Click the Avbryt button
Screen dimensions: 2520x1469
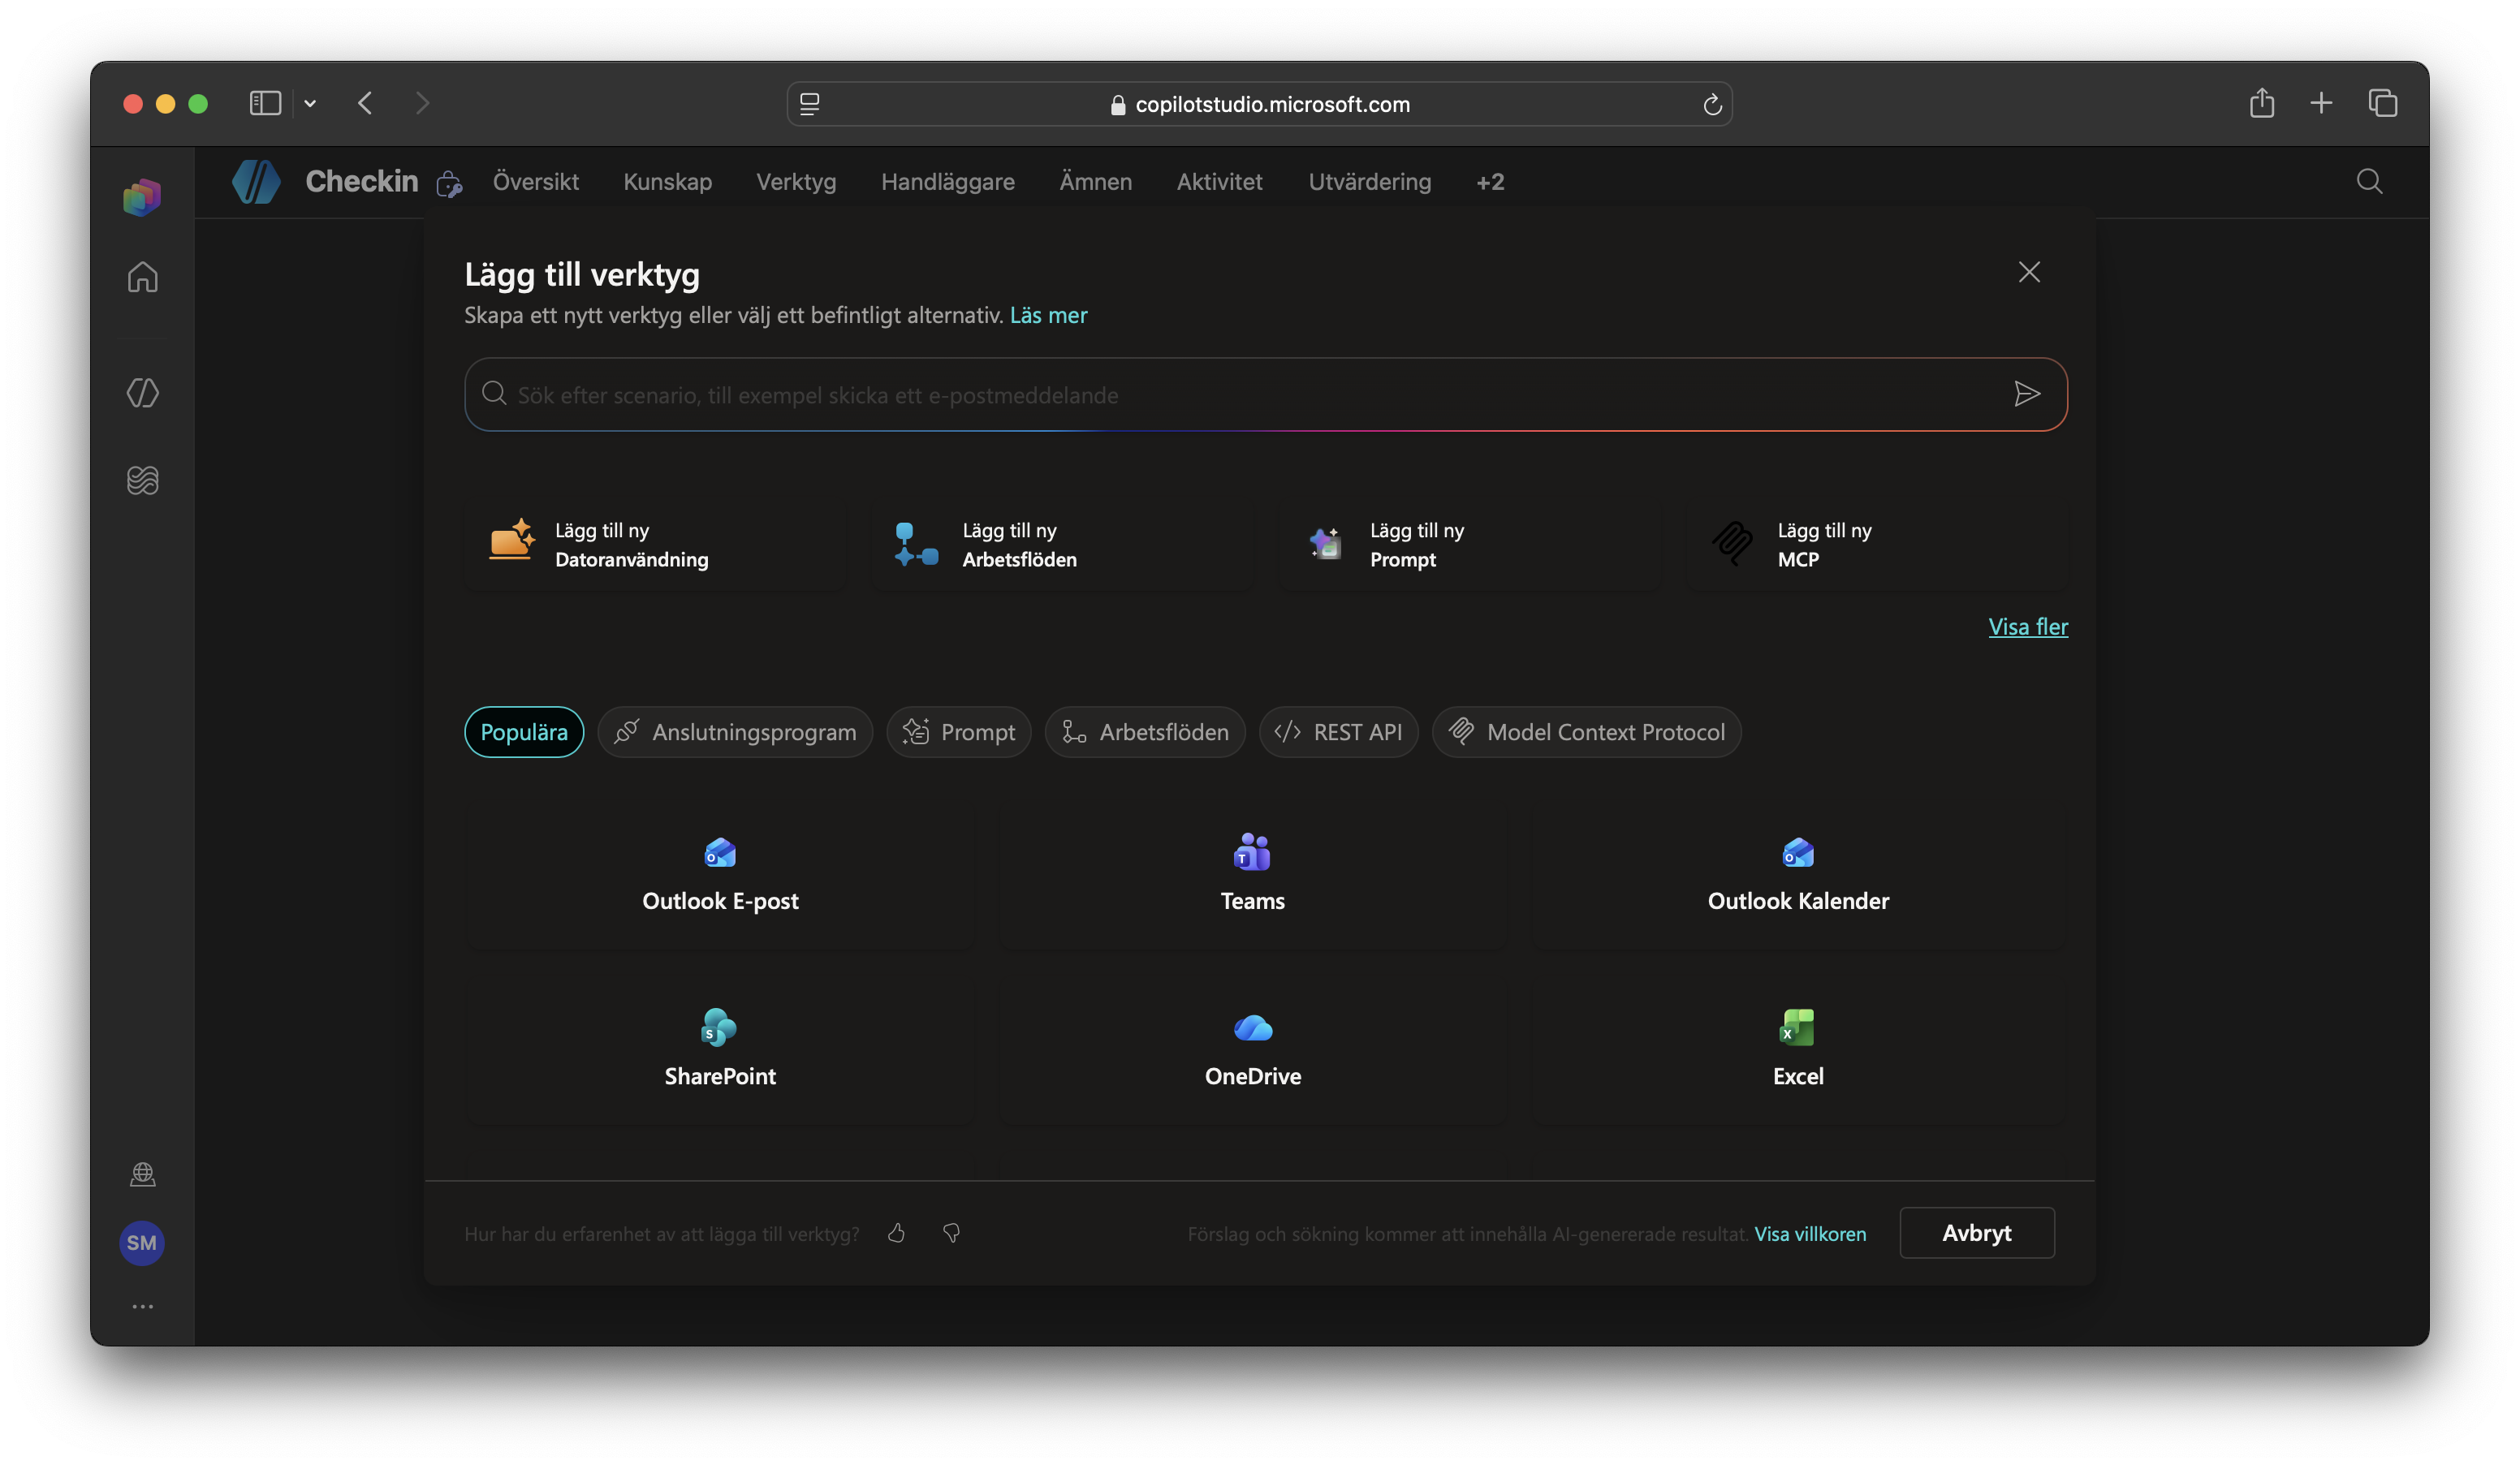click(1976, 1232)
